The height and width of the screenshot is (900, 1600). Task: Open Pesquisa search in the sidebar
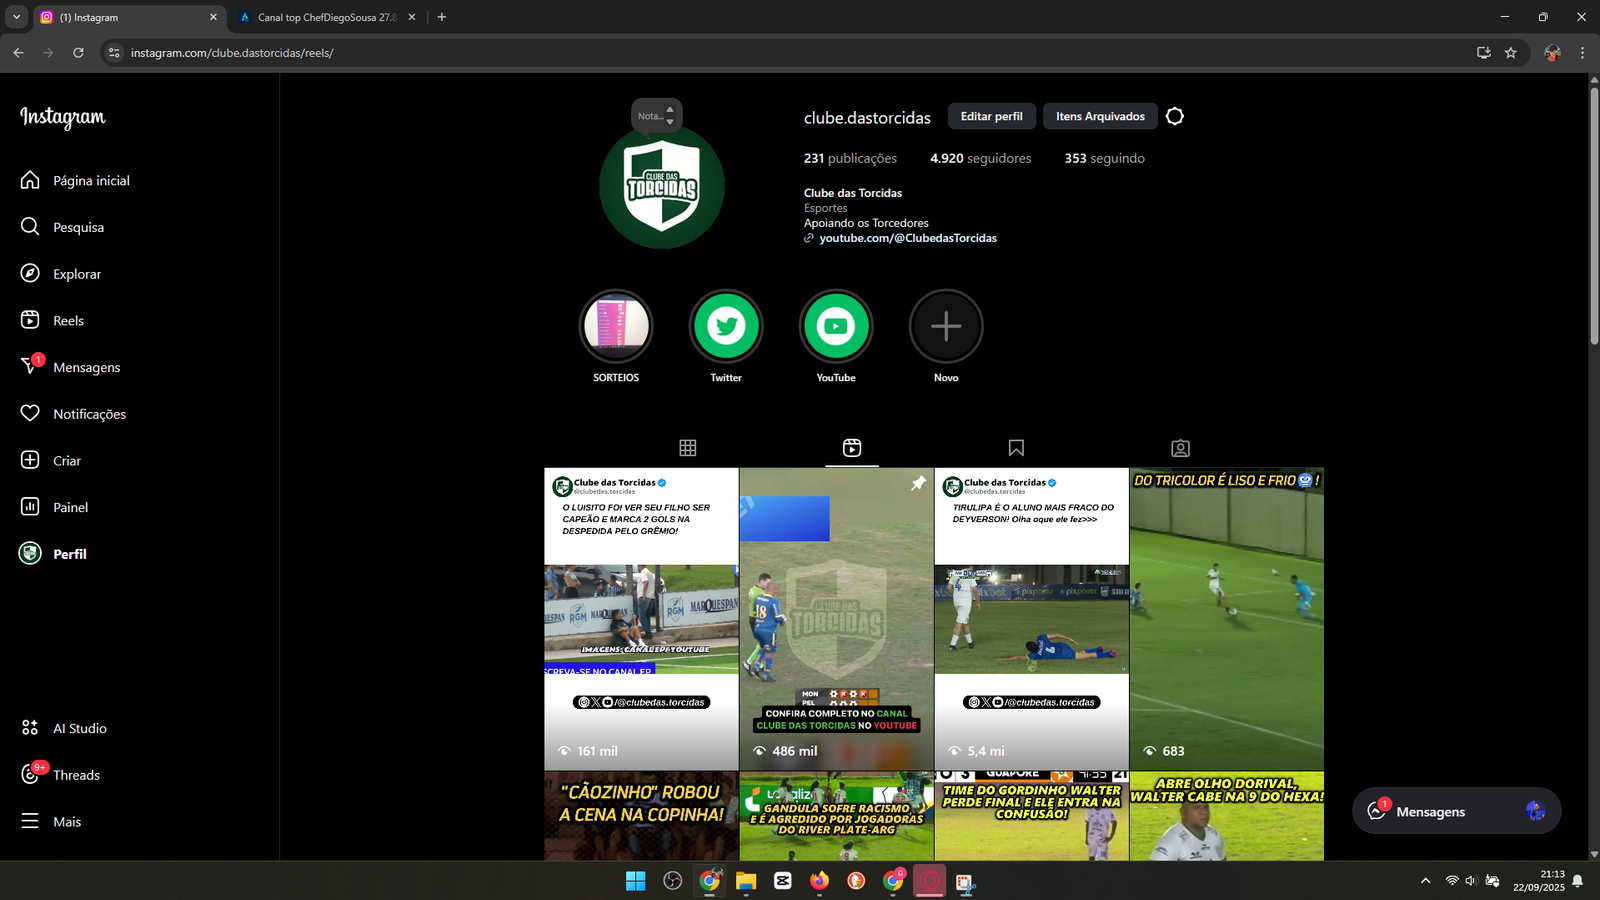(62, 227)
